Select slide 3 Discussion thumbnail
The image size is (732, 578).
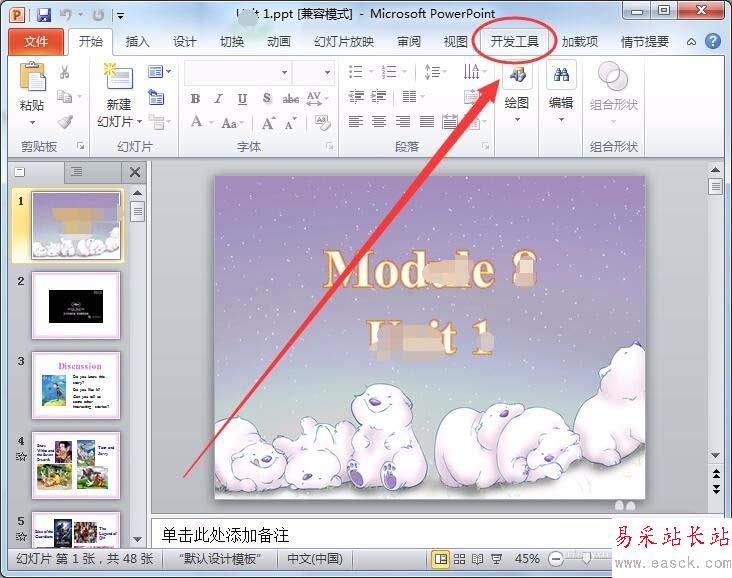pos(76,386)
